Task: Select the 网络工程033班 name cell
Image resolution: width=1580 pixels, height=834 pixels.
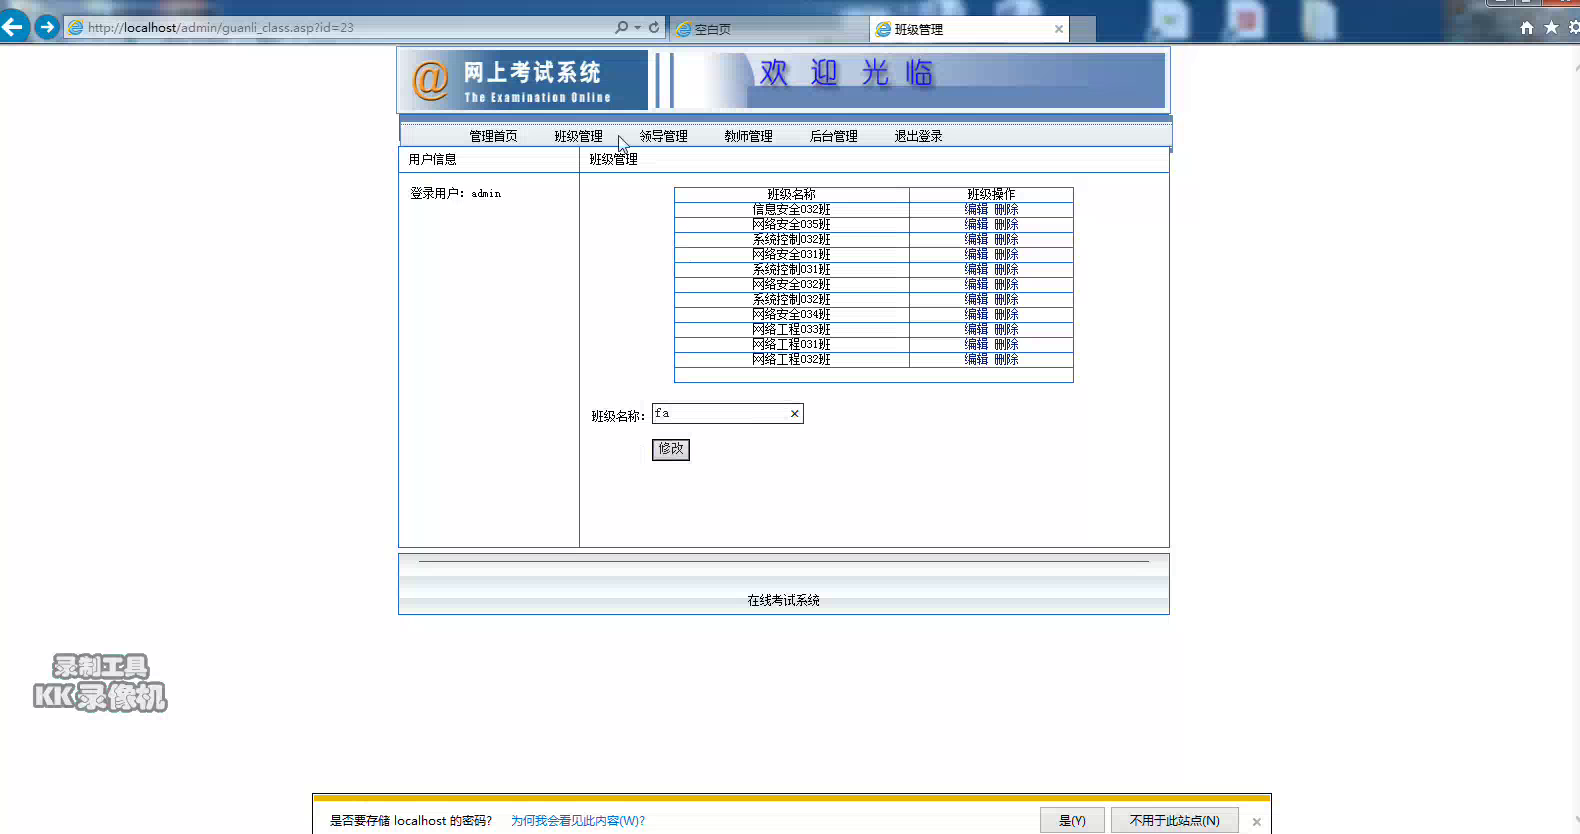Action: coord(792,329)
